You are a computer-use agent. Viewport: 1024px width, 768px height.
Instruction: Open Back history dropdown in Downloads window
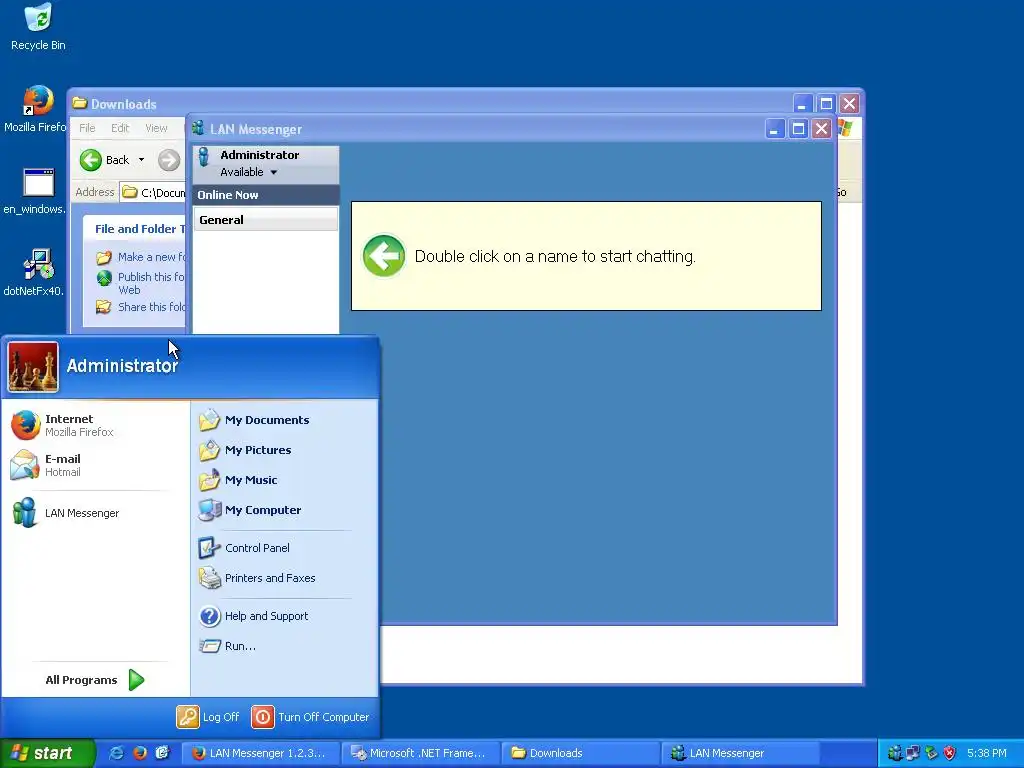click(141, 160)
